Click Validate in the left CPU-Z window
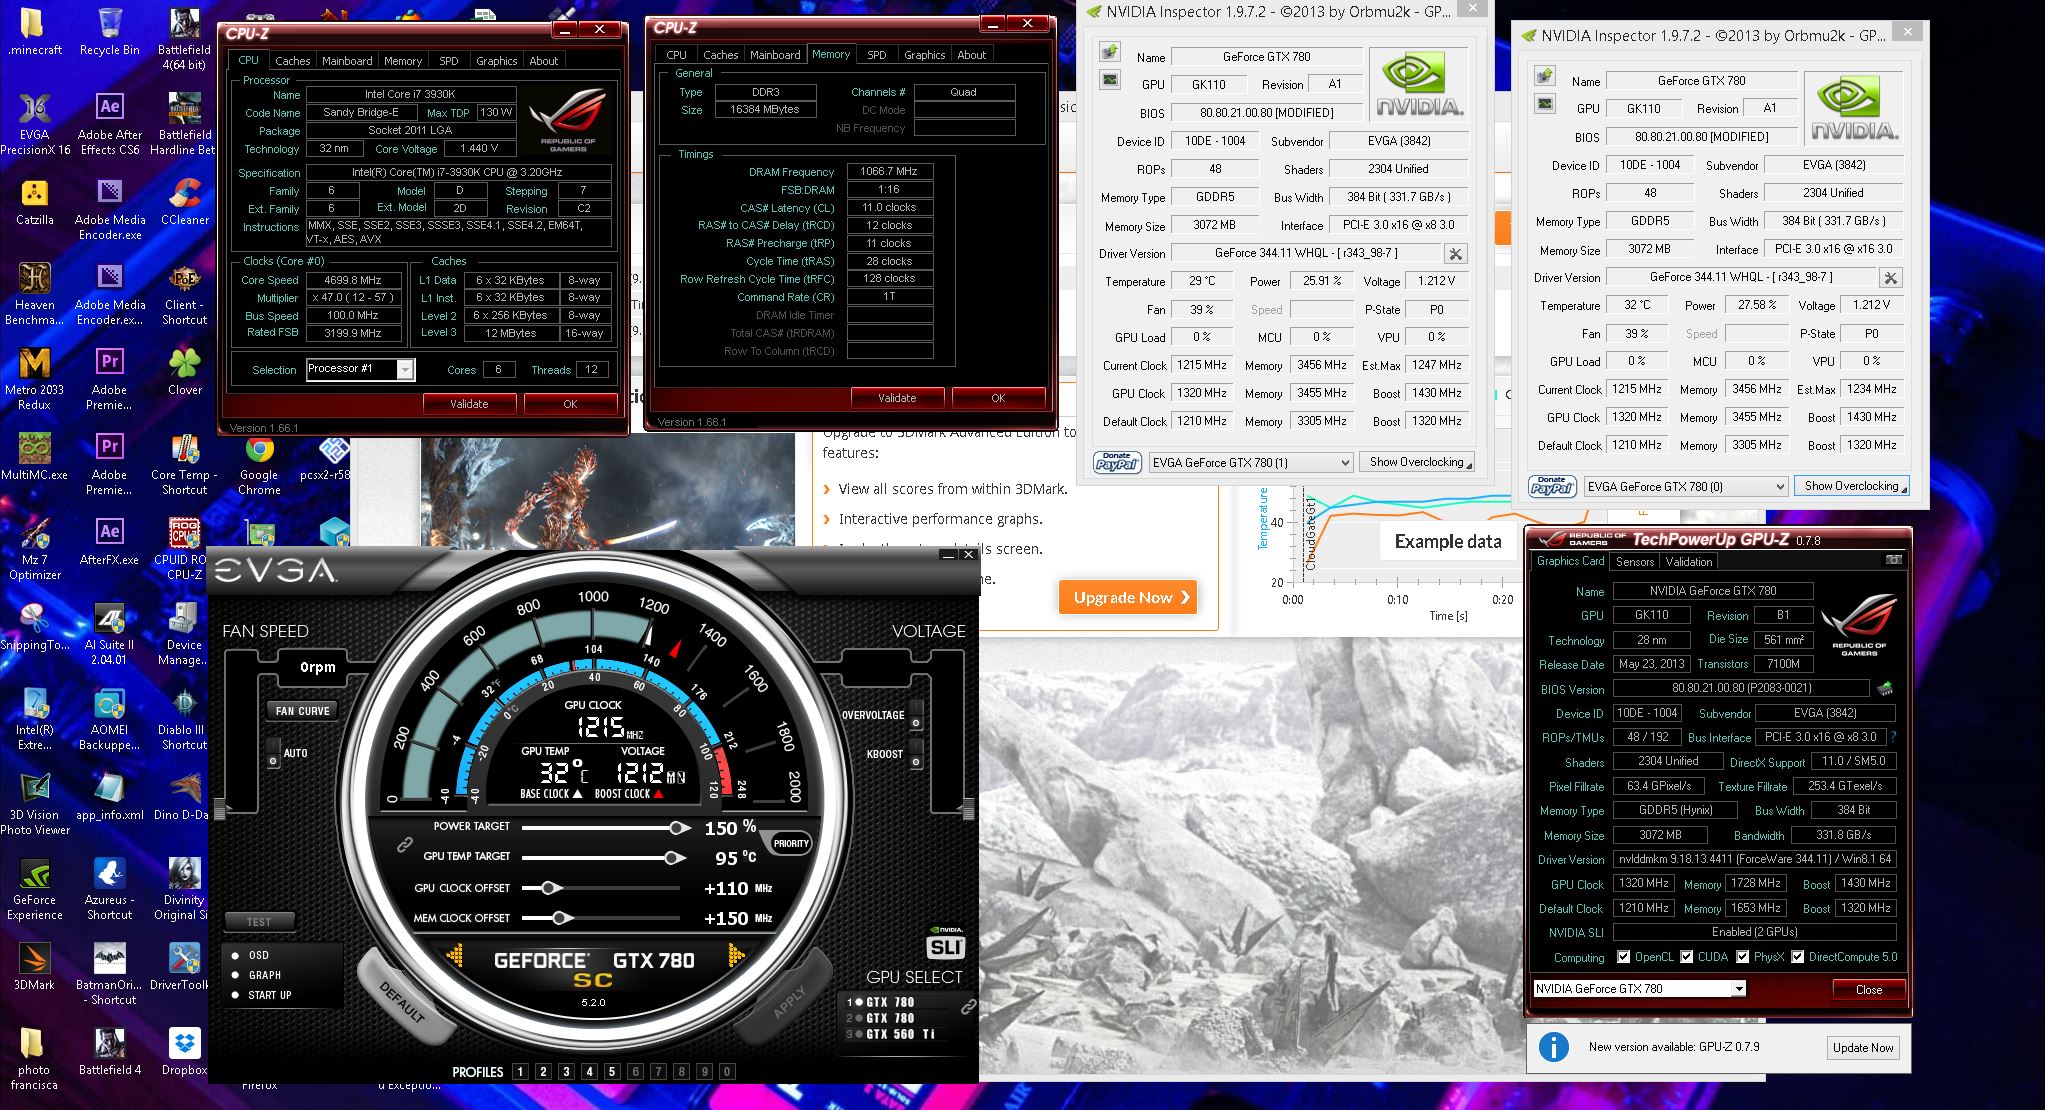The width and height of the screenshot is (2045, 1110). (469, 404)
